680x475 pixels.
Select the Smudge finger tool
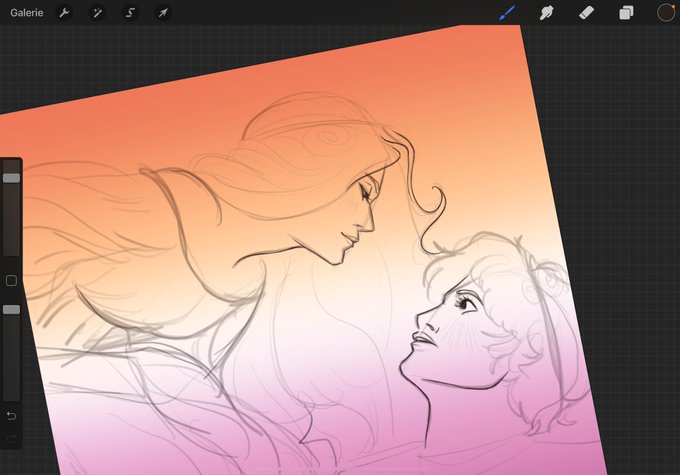[546, 13]
